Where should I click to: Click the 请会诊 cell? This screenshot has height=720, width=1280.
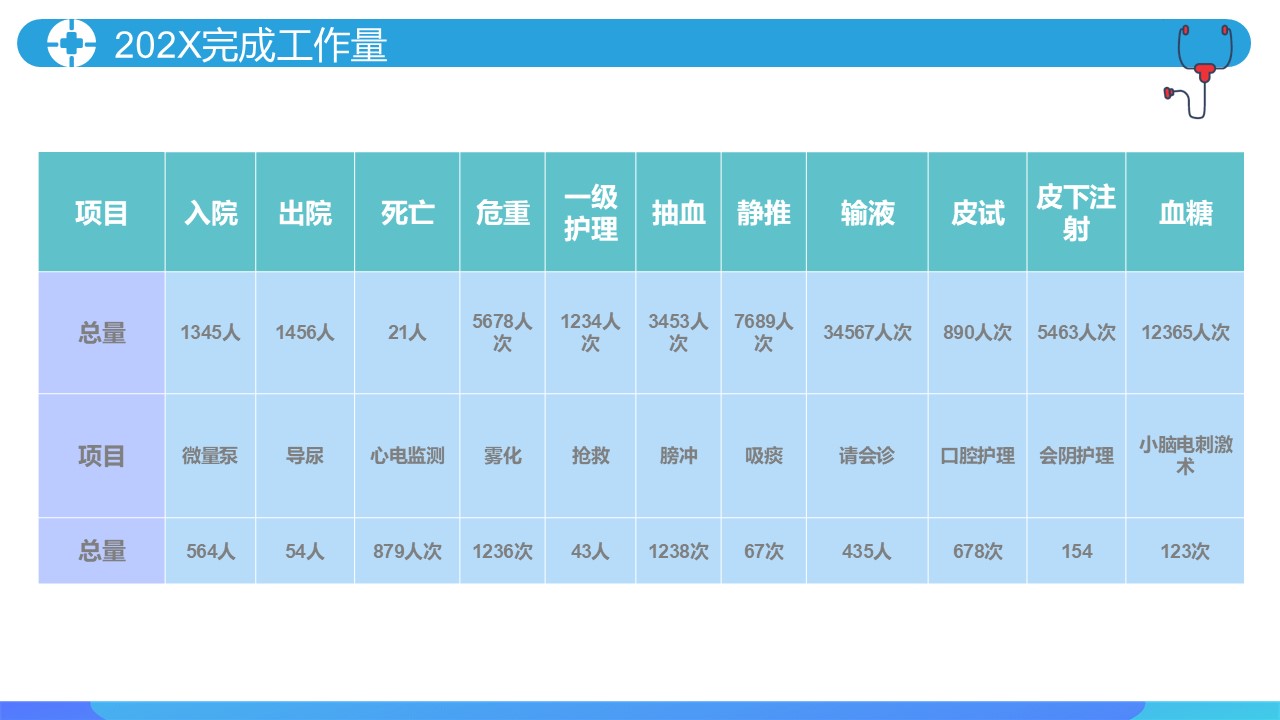868,456
